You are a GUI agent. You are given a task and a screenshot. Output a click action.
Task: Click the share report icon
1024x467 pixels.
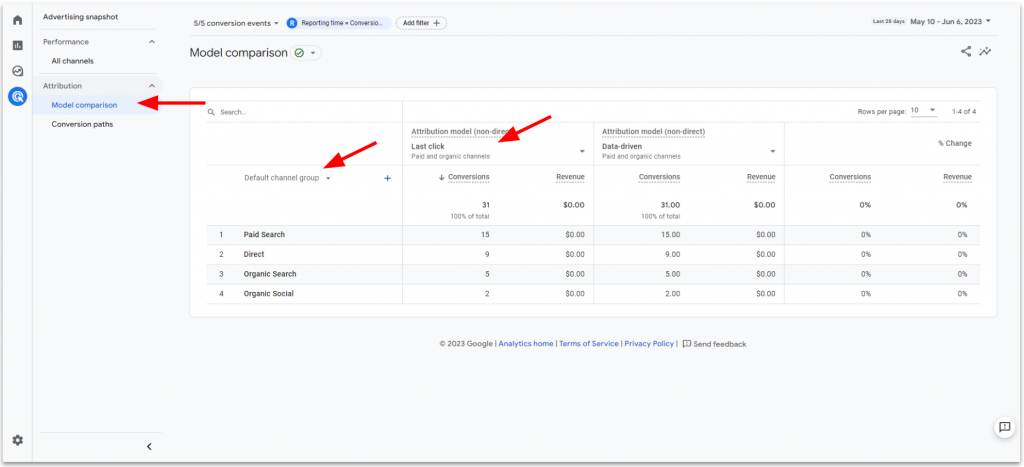coord(966,52)
